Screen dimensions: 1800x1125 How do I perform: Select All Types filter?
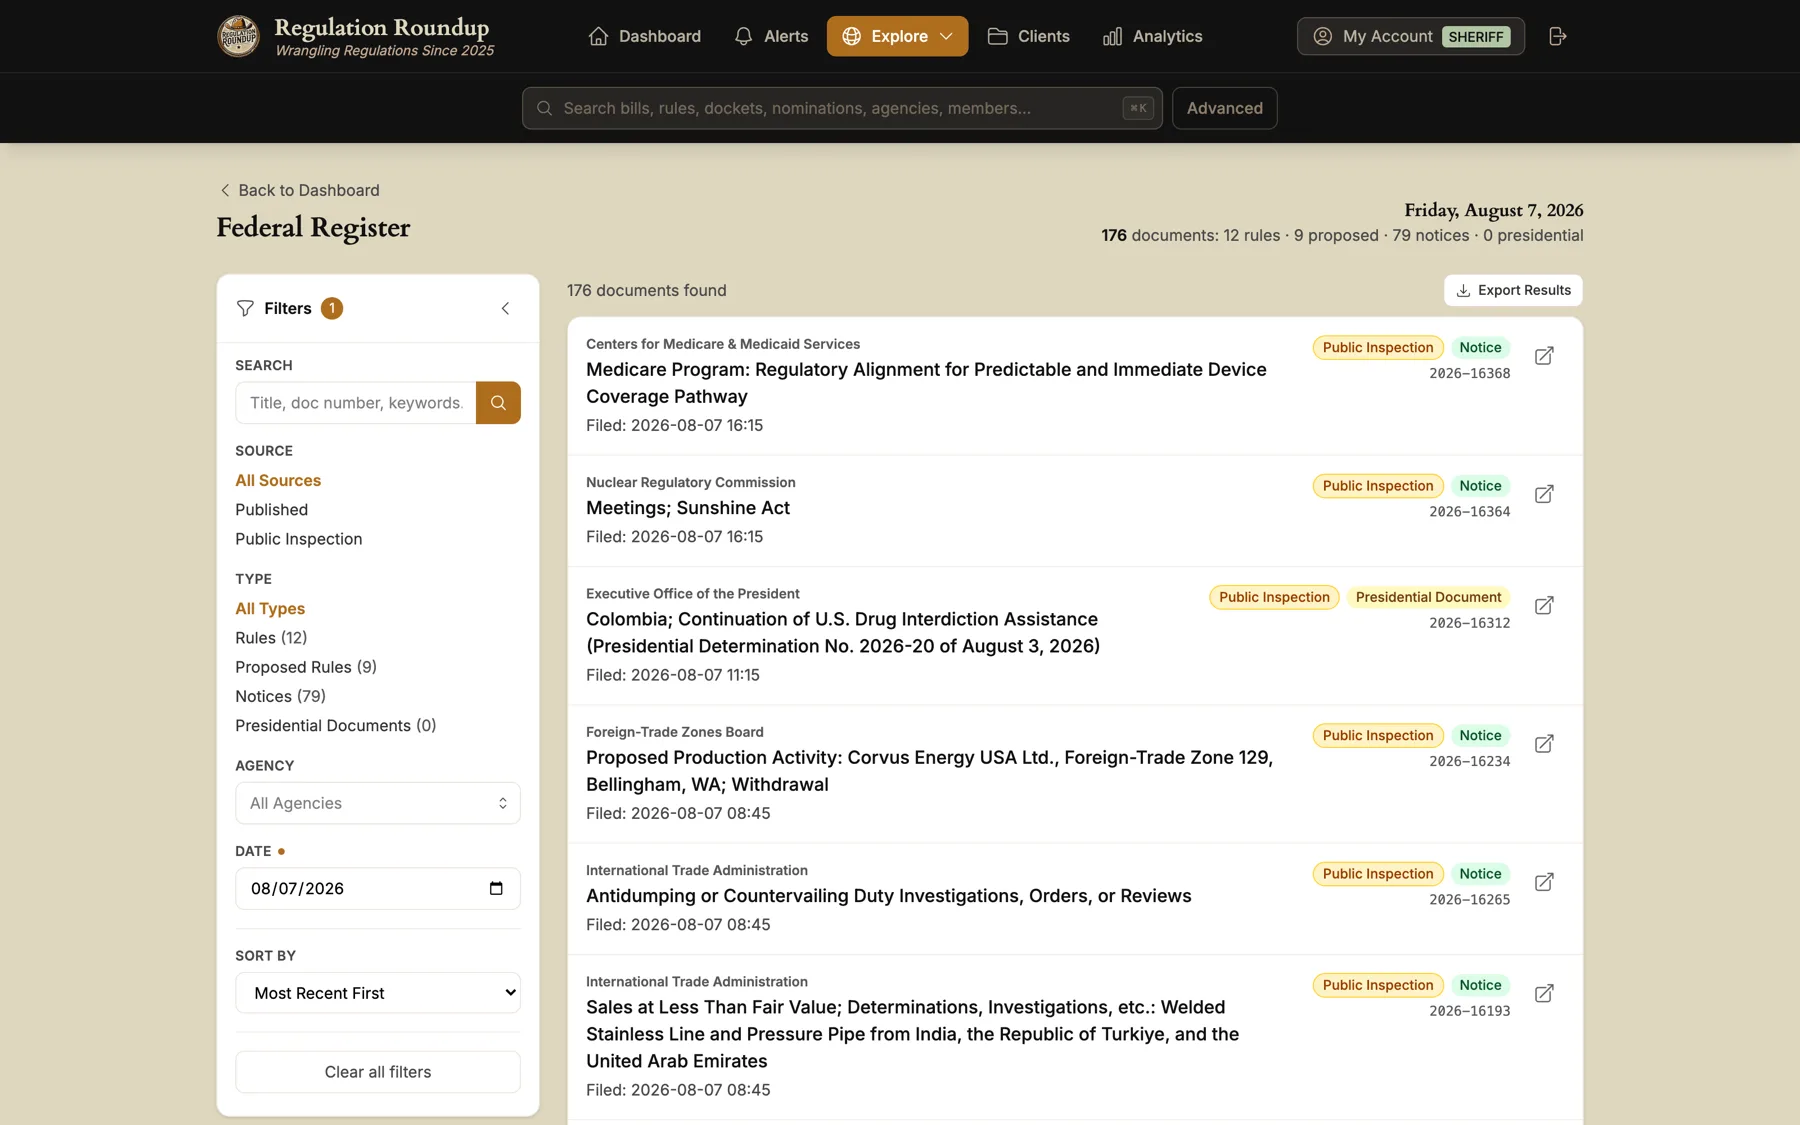point(270,608)
